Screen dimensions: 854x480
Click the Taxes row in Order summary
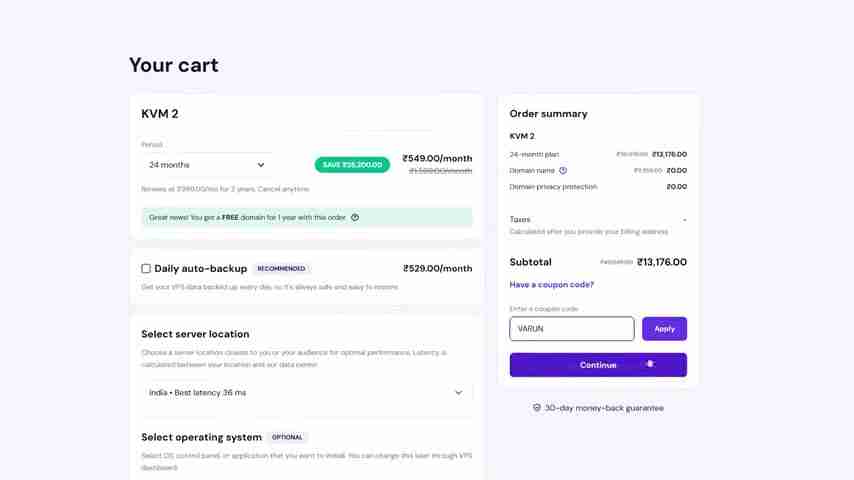[520, 219]
